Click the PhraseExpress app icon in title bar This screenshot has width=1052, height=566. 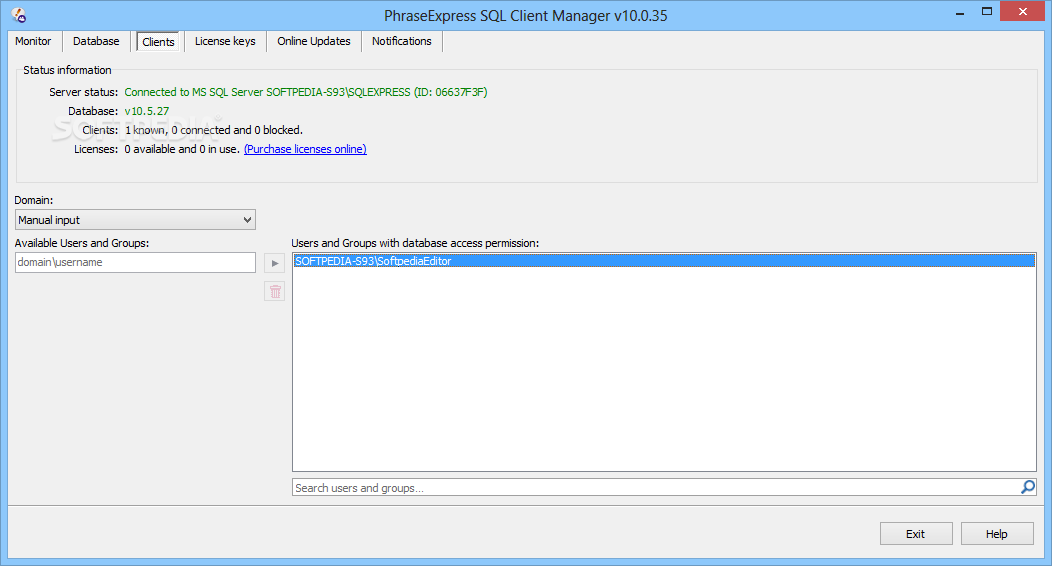pos(19,15)
